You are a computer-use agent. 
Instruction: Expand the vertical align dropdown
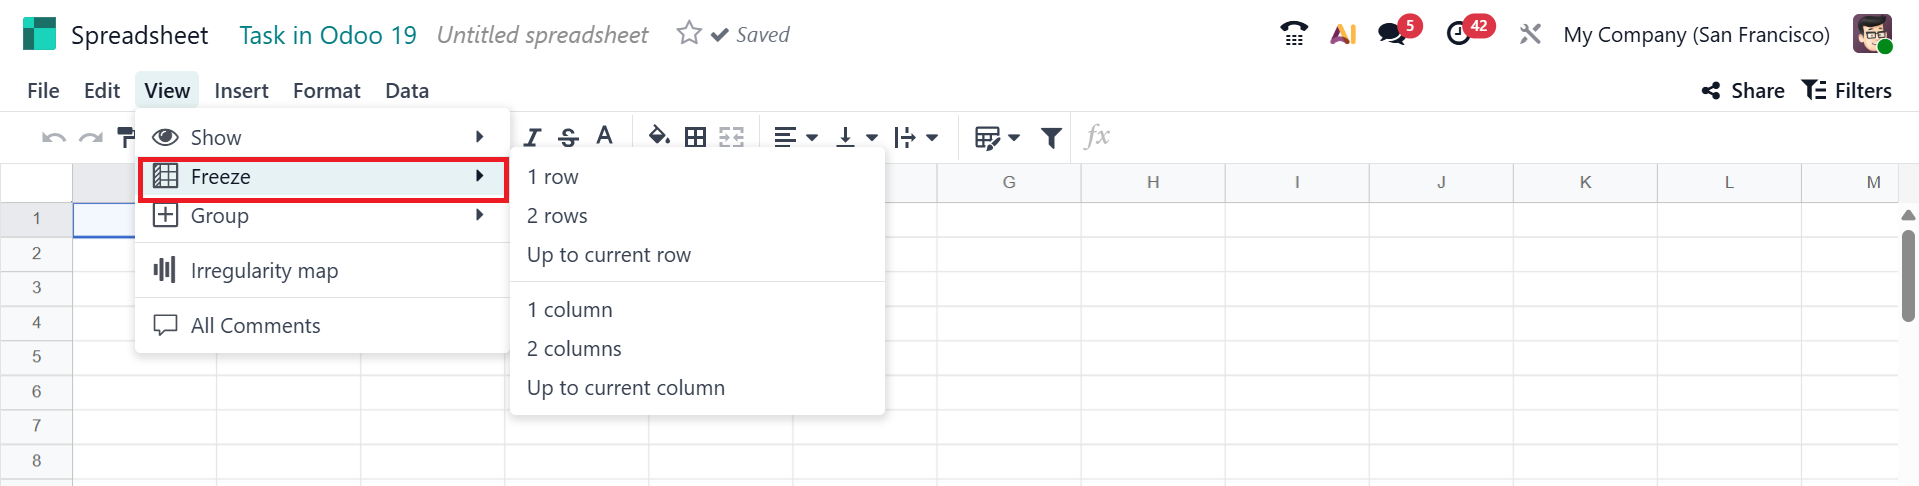pos(857,137)
